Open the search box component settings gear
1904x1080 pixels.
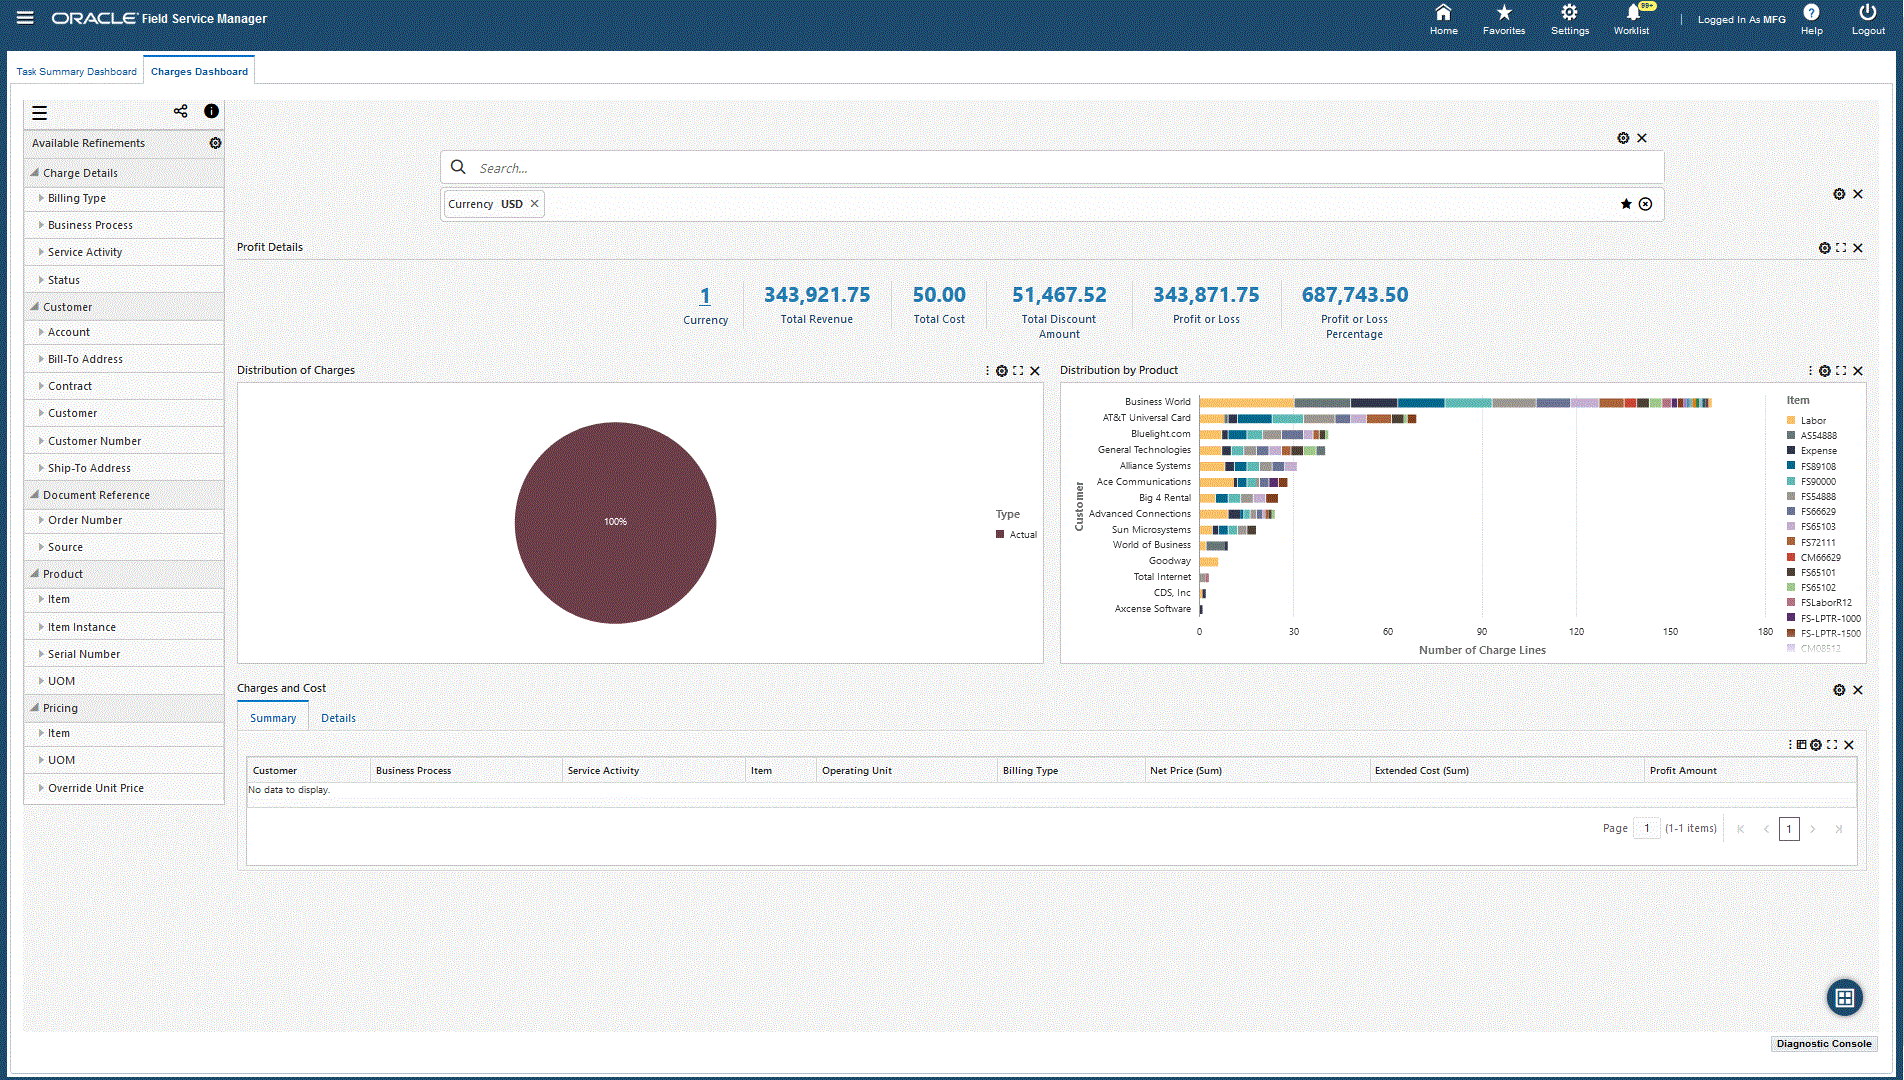(1623, 138)
